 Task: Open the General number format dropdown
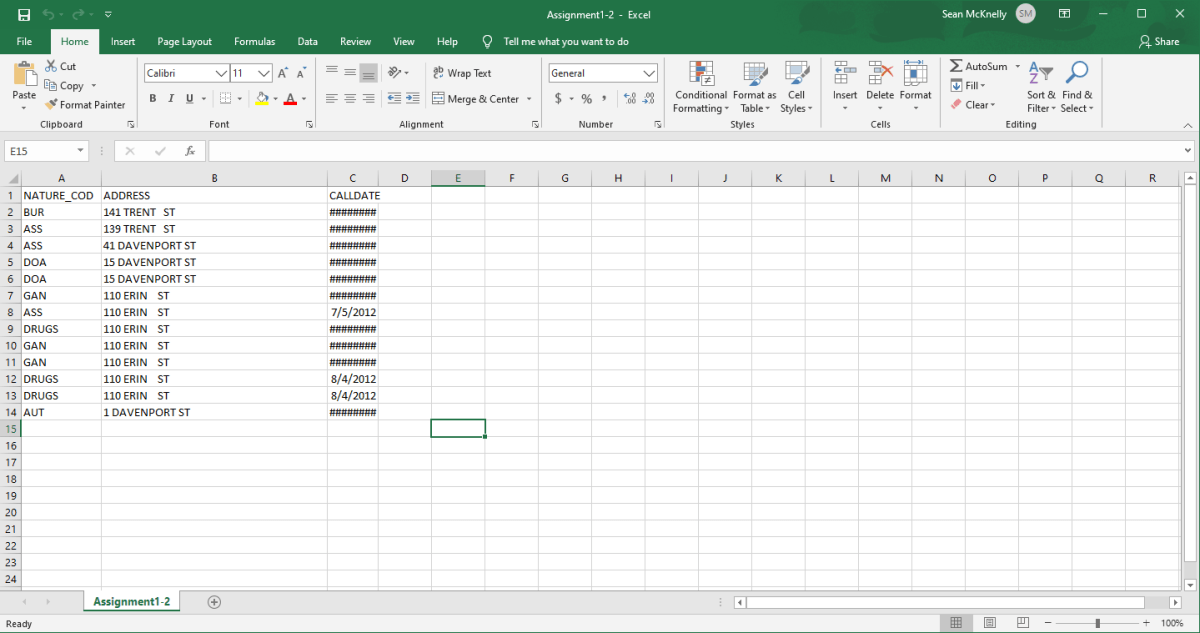pyautogui.click(x=649, y=73)
